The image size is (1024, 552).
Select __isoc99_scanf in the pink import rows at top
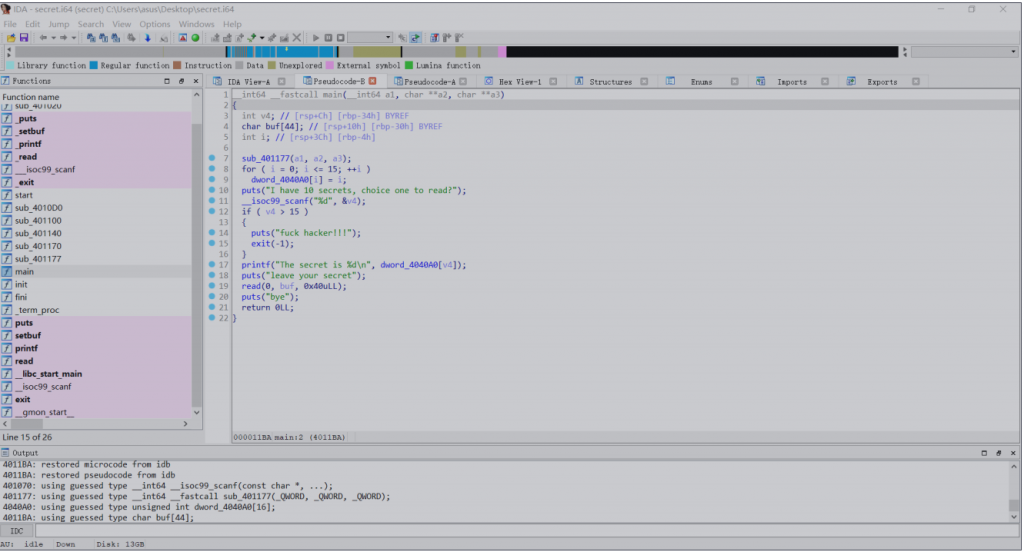point(96,169)
